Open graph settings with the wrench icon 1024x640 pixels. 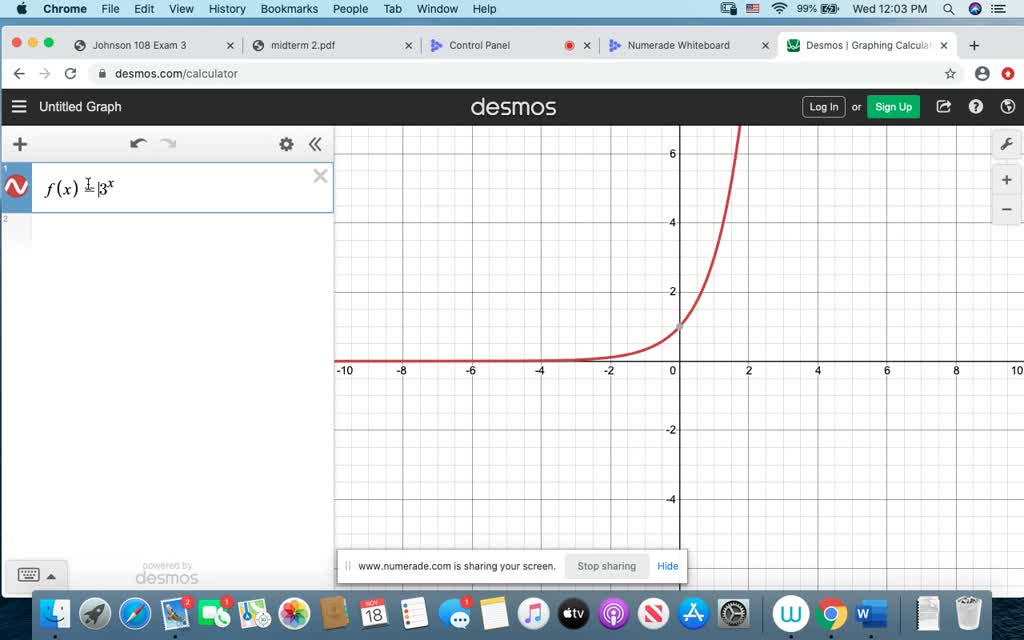pyautogui.click(x=1007, y=143)
